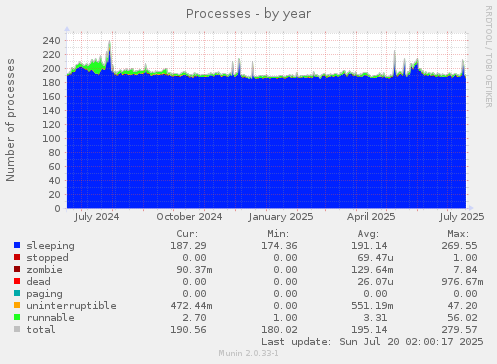Click the gray total legend swatch
This screenshot has height=364, width=497.
(17, 329)
